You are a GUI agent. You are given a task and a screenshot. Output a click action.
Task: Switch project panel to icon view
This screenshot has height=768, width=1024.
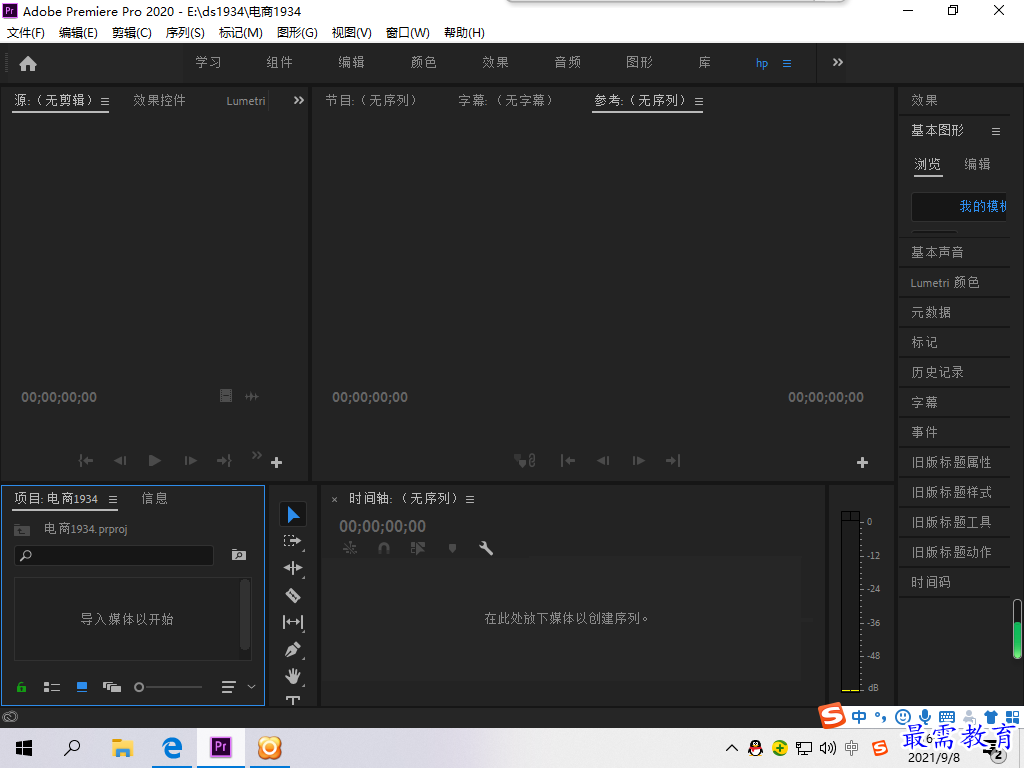pos(82,687)
